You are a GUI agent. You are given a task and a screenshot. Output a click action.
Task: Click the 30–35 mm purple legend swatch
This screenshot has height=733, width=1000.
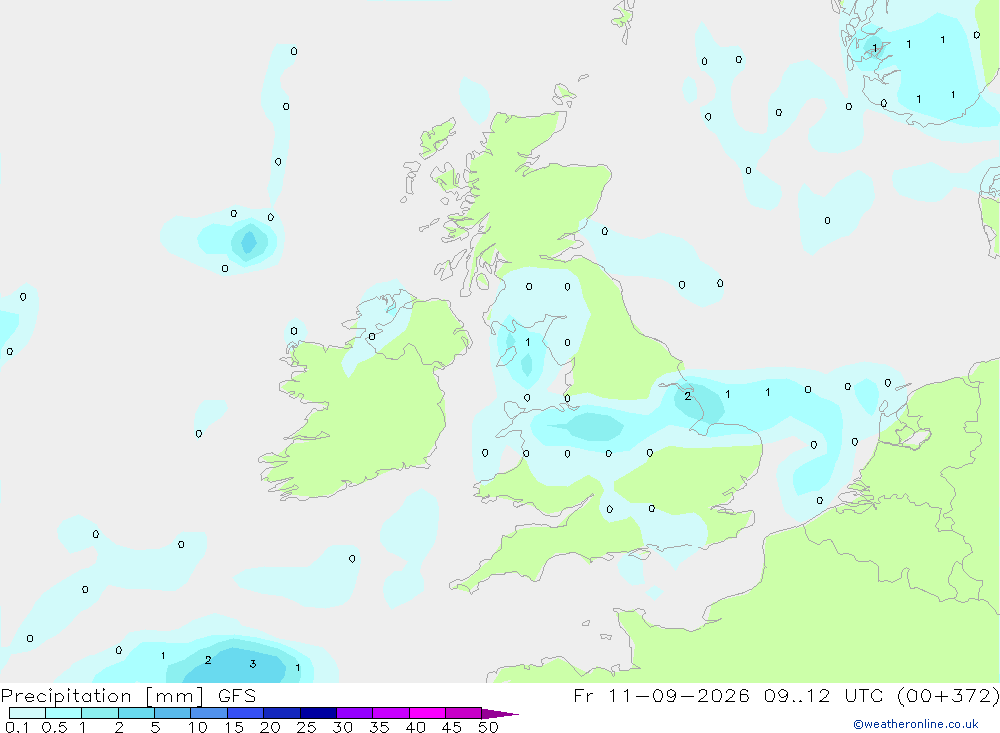tap(355, 713)
